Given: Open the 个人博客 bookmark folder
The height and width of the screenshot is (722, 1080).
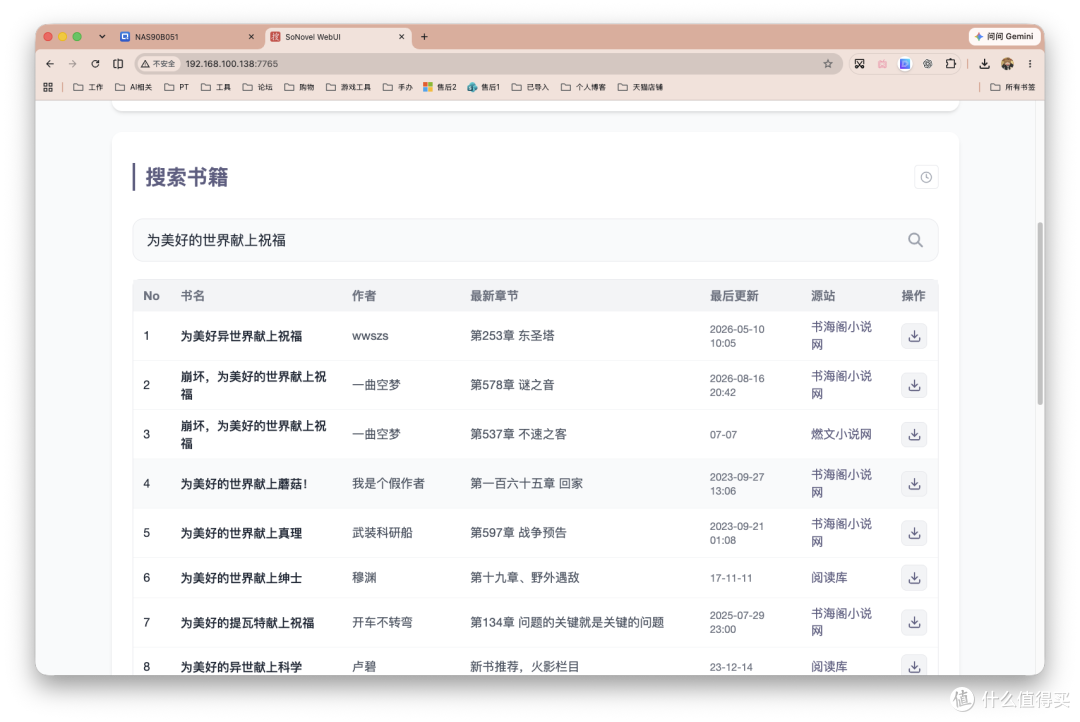Looking at the screenshot, I should (583, 87).
